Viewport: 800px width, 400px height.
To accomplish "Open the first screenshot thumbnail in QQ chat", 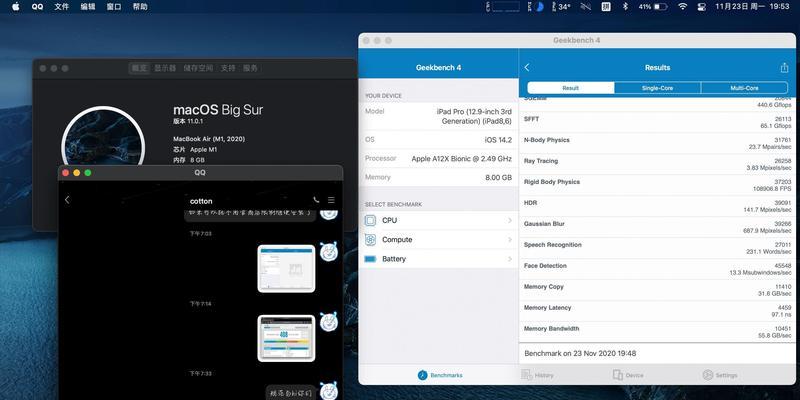I will 286,268.
